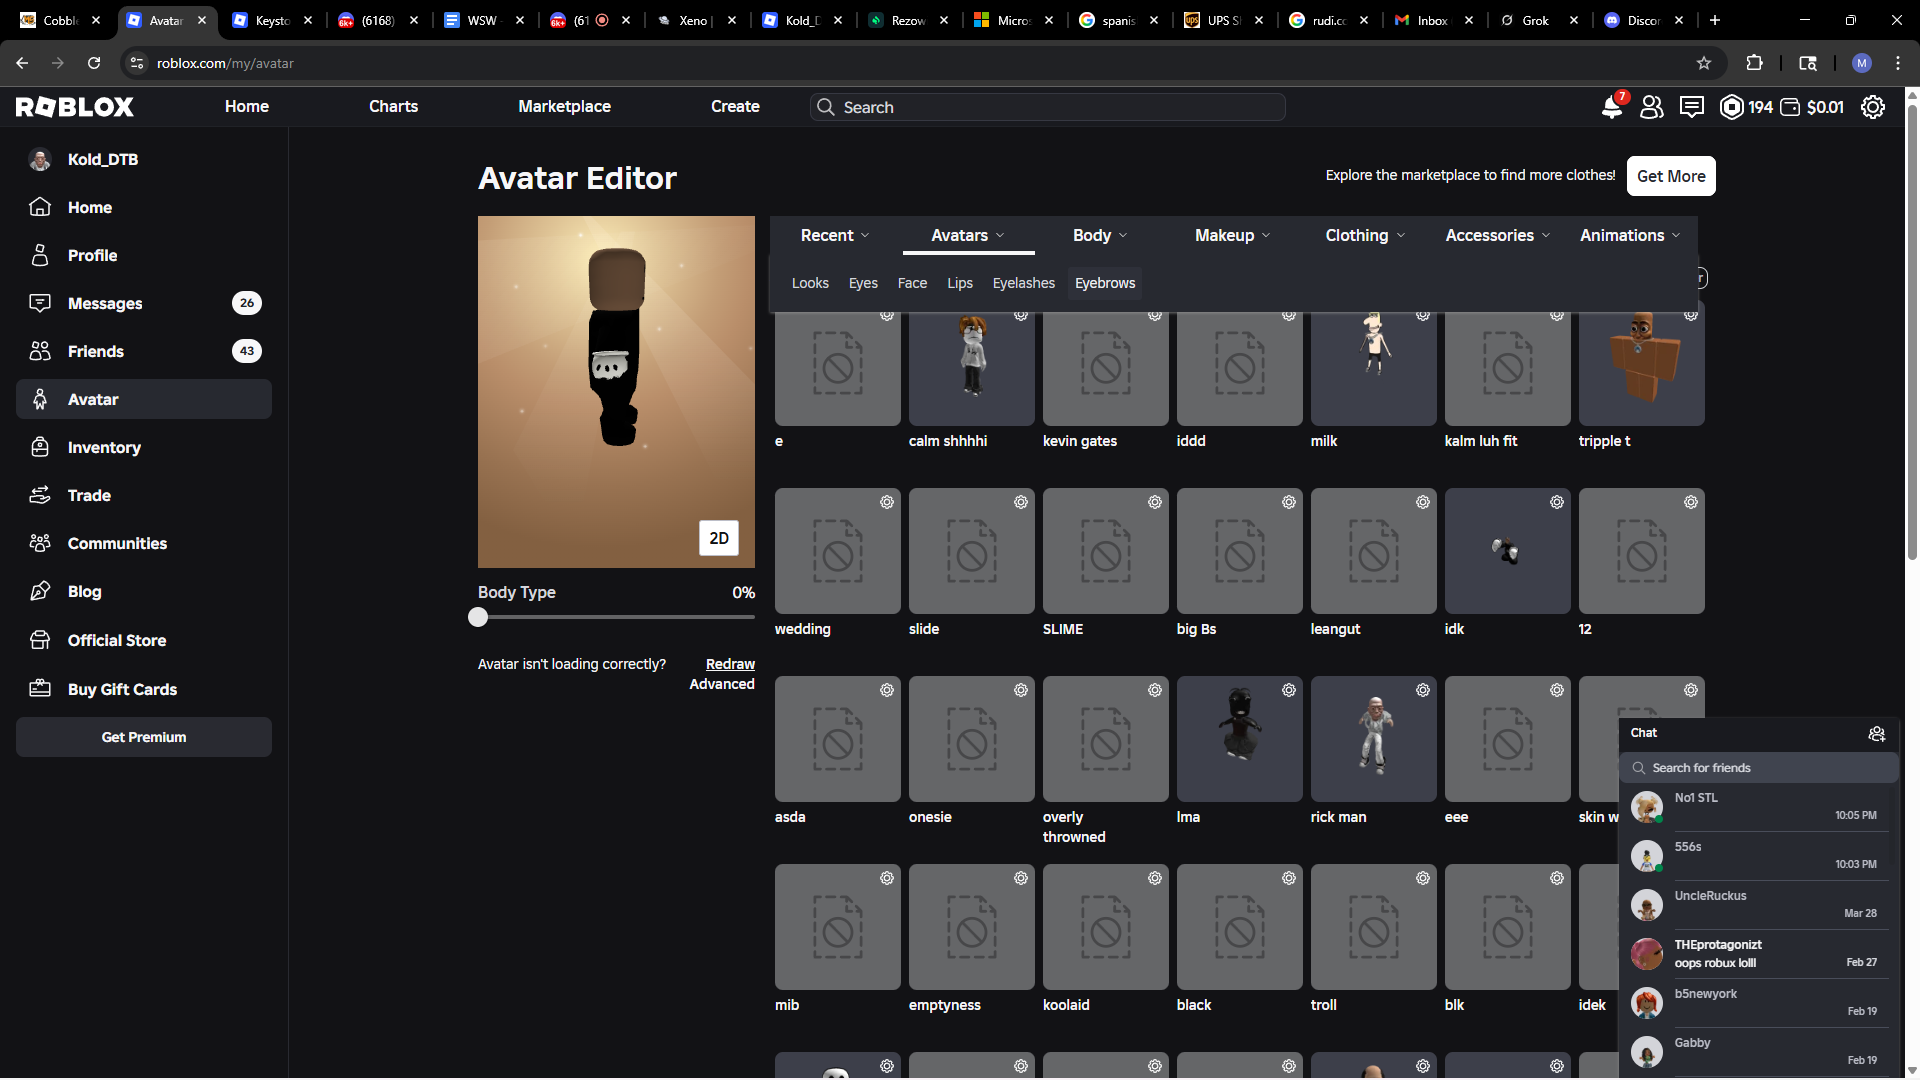Click the Get More button
This screenshot has width=1920, height=1080.
pos(1671,176)
